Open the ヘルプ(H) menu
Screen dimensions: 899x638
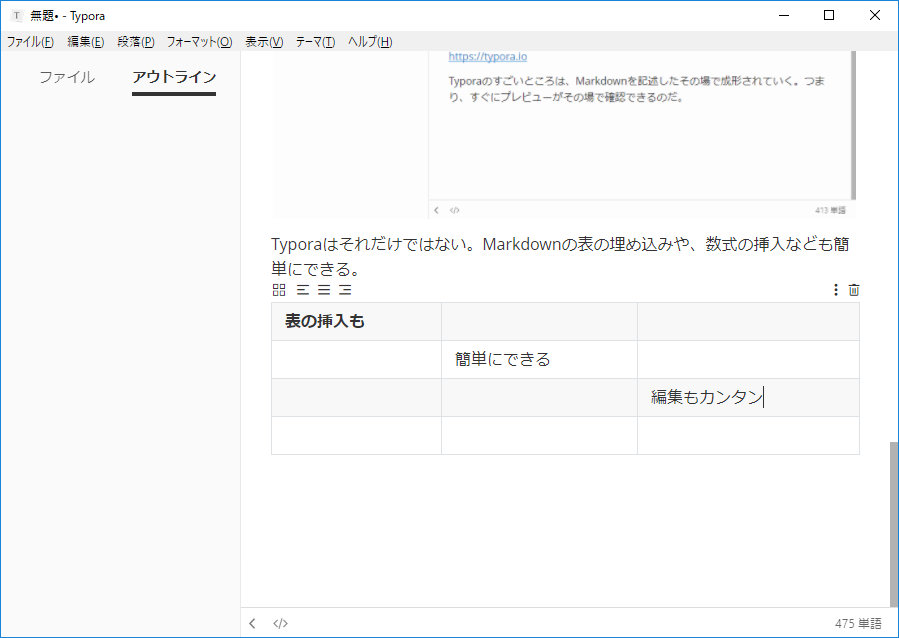(x=370, y=42)
